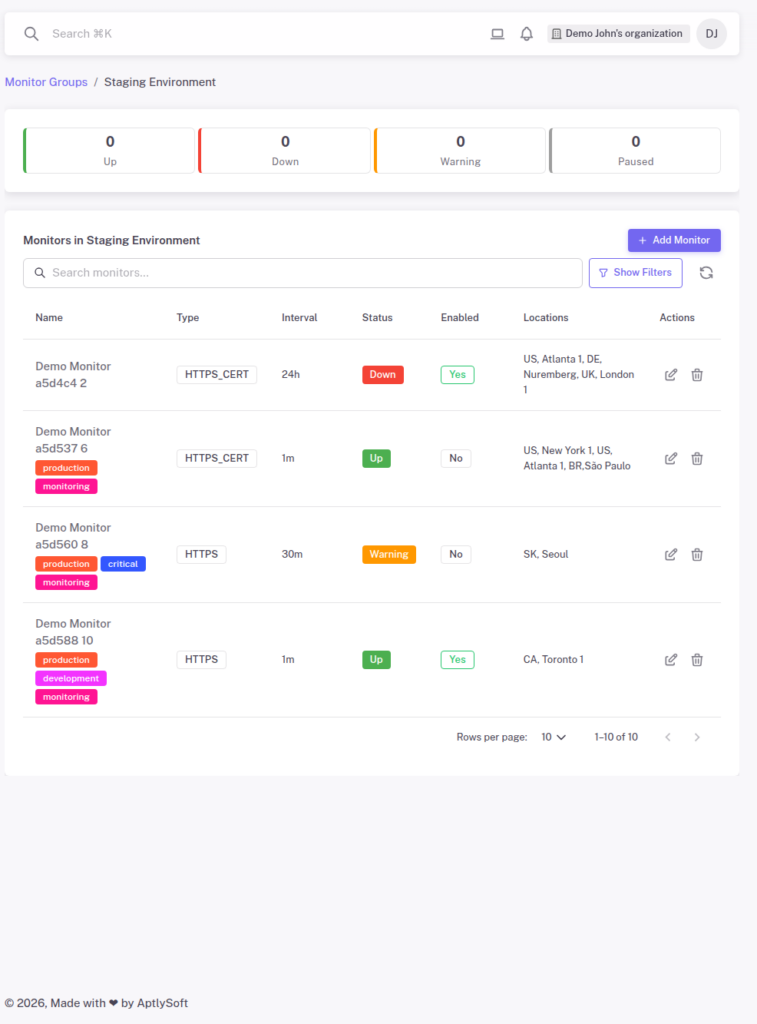Edit Demo Monitor a5d4c4 2
The height and width of the screenshot is (1024, 757).
[x=671, y=375]
